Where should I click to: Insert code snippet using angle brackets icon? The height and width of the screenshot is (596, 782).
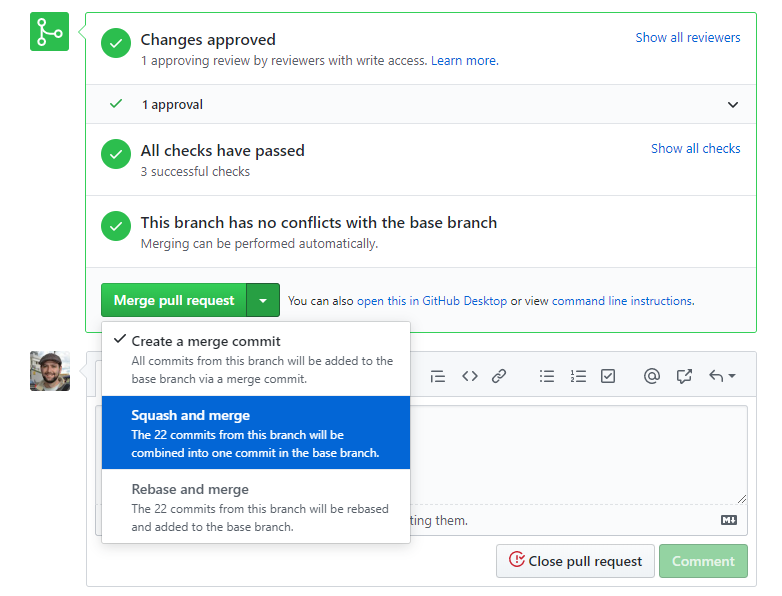pyautogui.click(x=470, y=376)
